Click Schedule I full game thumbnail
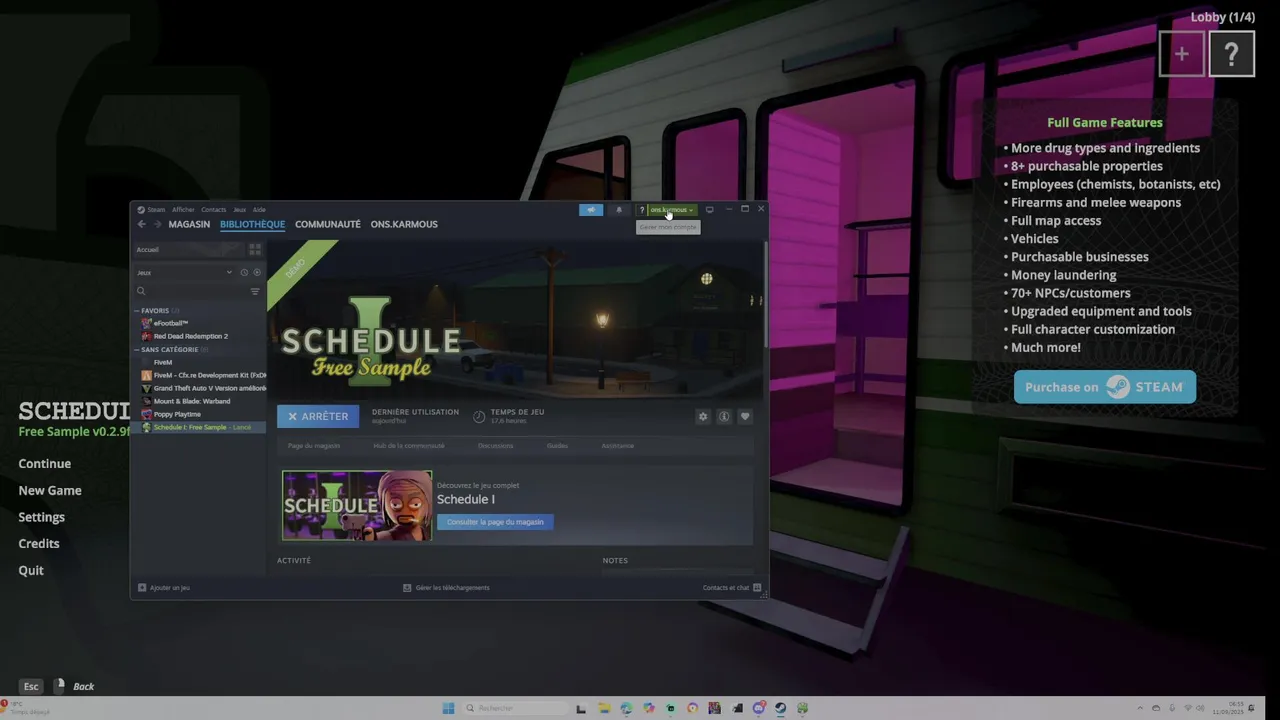The width and height of the screenshot is (1280, 720). [357, 506]
